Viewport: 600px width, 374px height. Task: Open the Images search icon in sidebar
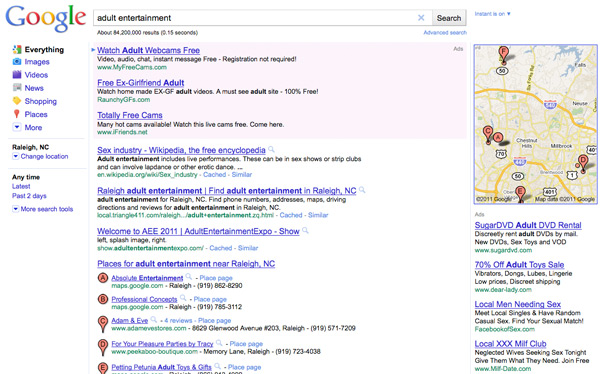(x=17, y=62)
